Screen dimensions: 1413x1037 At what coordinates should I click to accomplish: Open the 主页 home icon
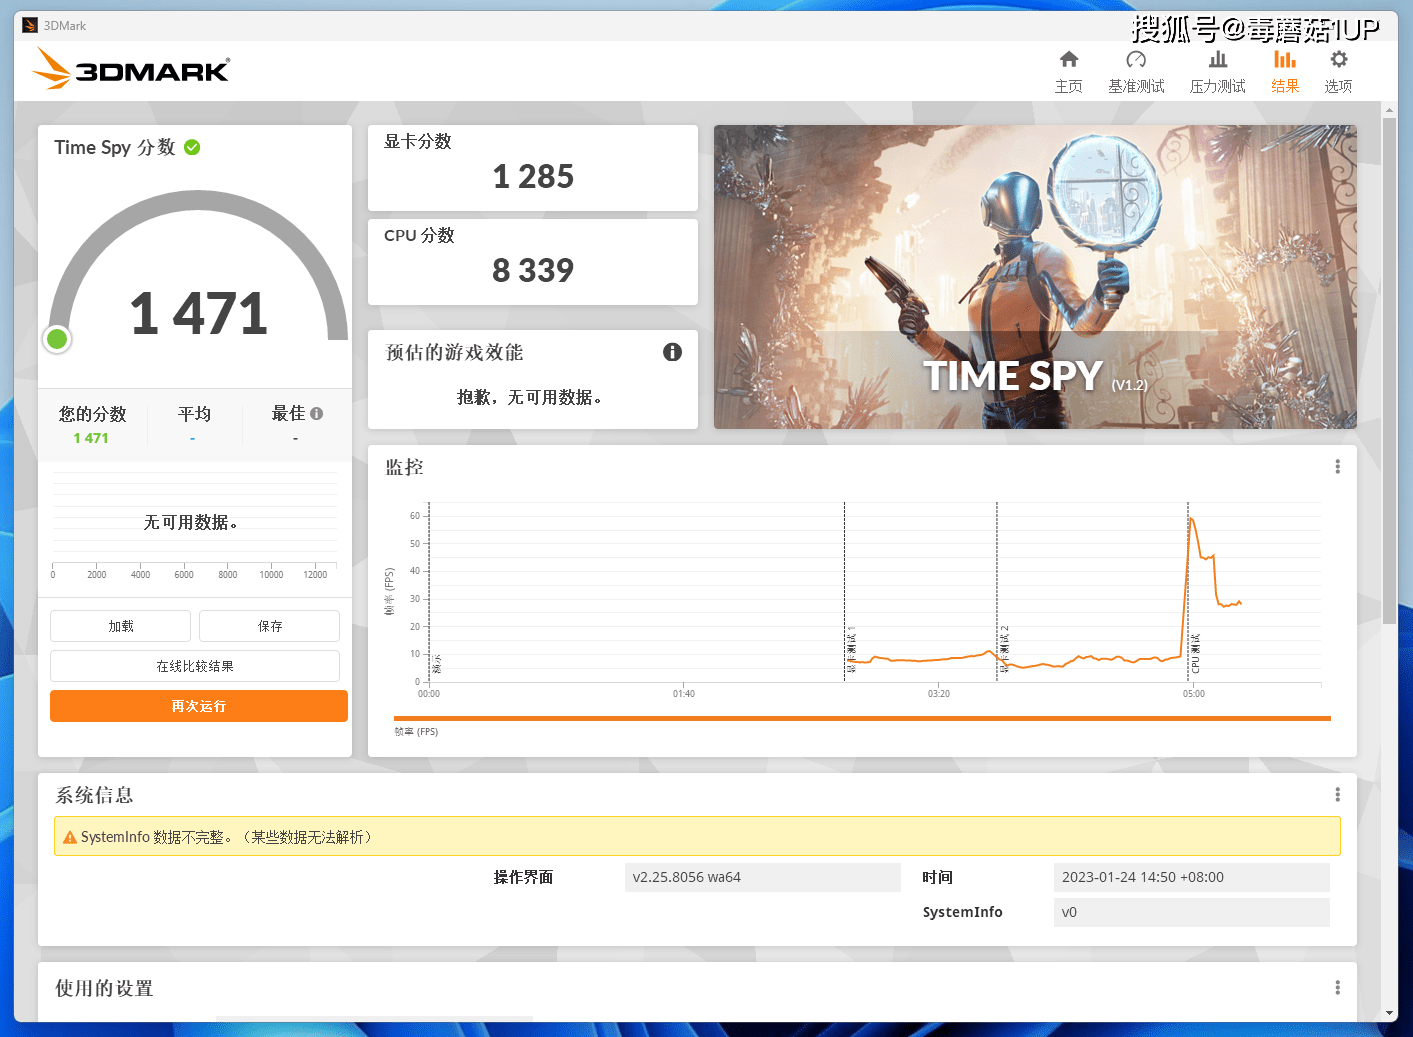(x=1069, y=59)
